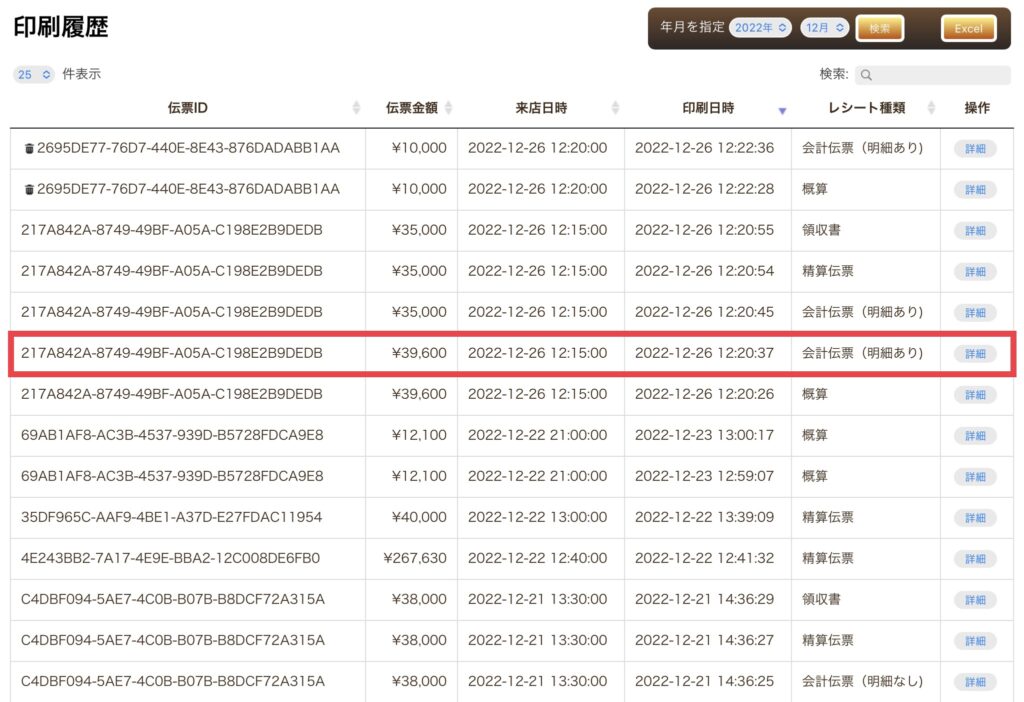This screenshot has width=1024, height=702.
Task: Click the 印刷日時 column header
Action: point(708,108)
